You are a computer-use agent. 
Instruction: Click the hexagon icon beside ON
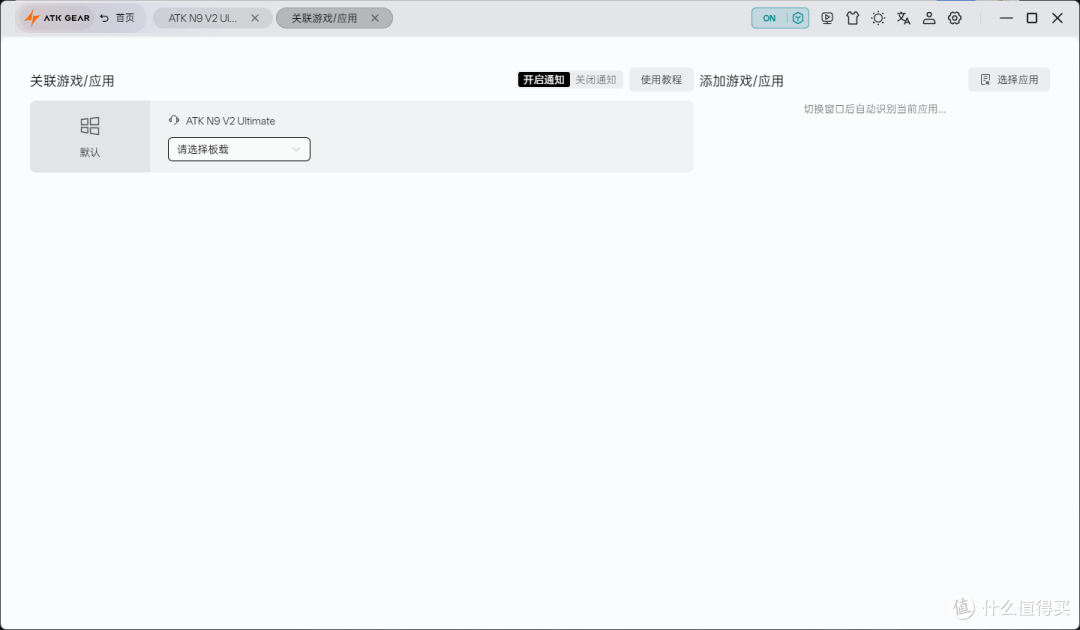pos(798,19)
